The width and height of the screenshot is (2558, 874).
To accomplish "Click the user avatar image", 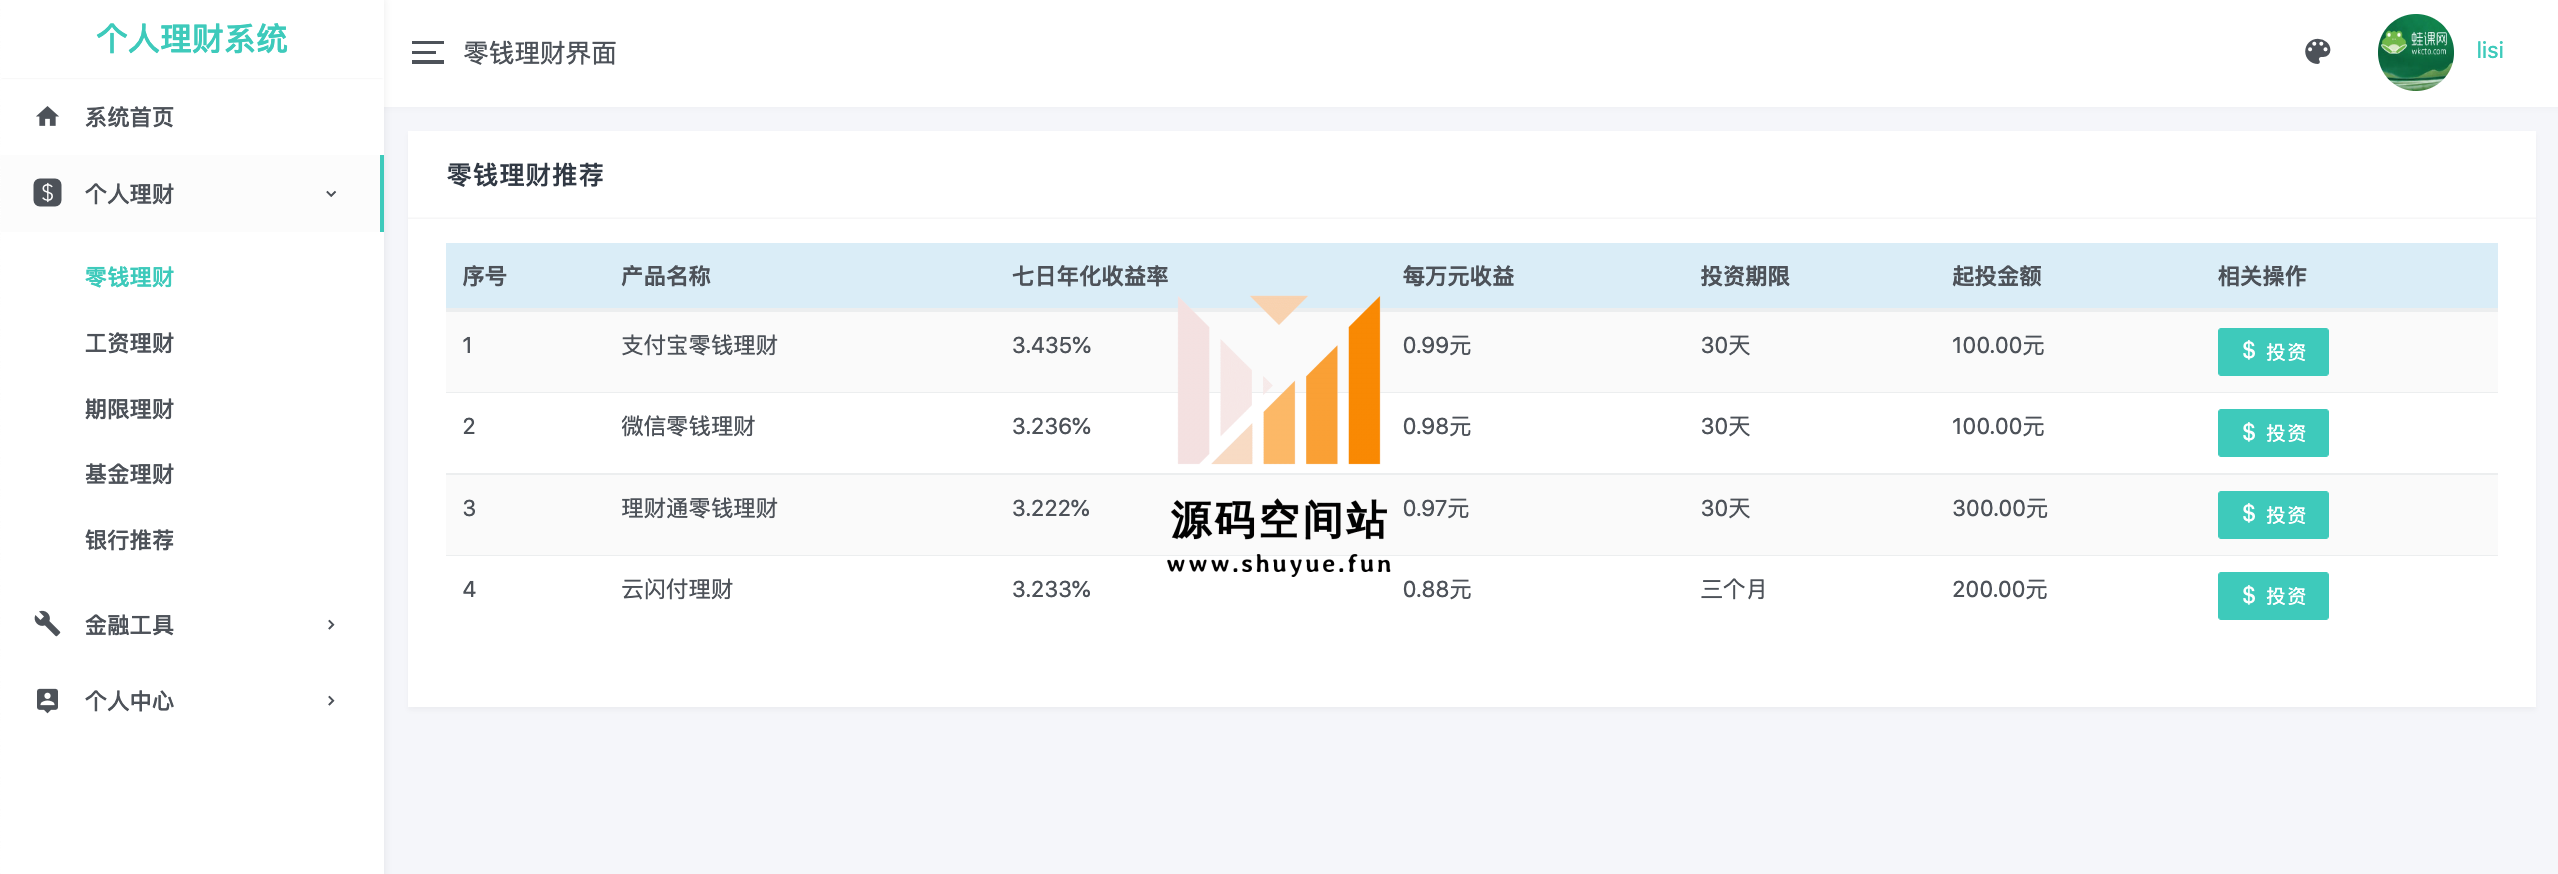I will [2415, 52].
